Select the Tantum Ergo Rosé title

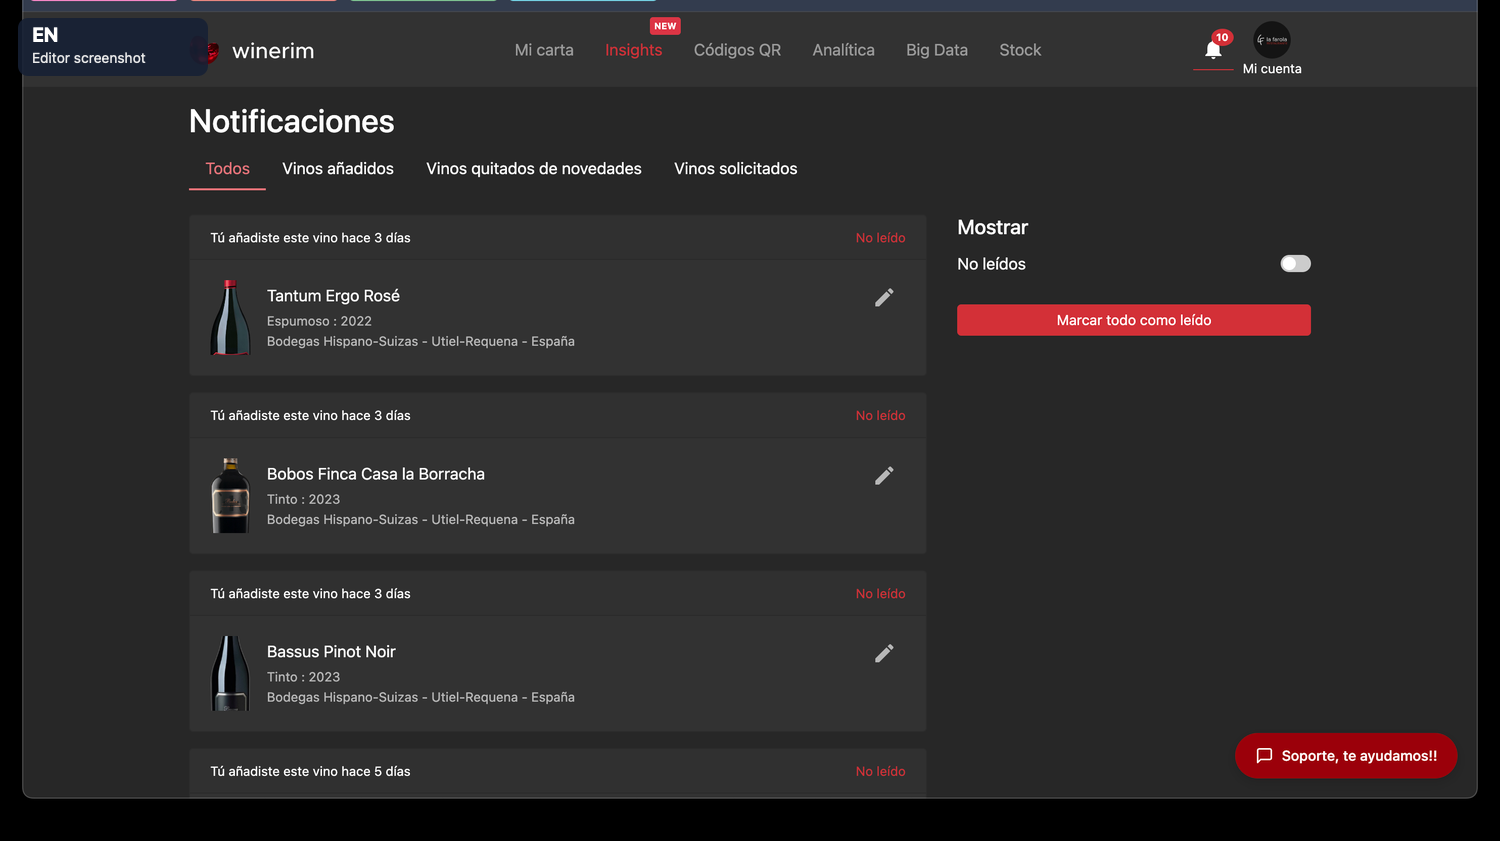point(333,296)
